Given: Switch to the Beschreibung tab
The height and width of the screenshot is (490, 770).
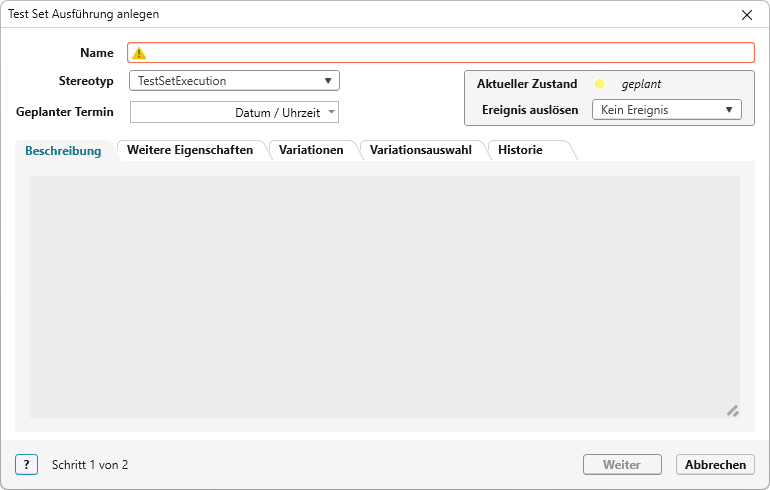Looking at the screenshot, I should 63,151.
